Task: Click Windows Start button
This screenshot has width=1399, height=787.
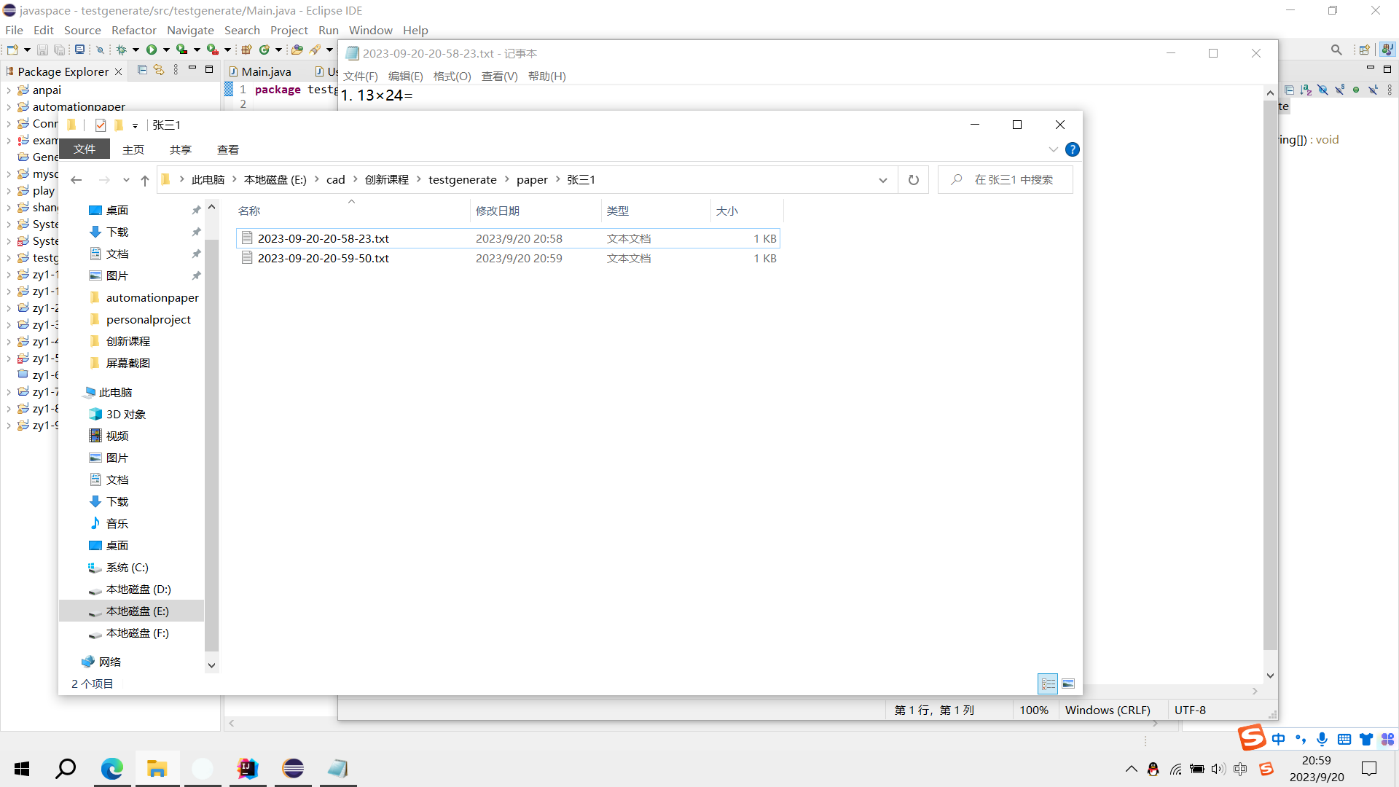Action: coord(22,768)
